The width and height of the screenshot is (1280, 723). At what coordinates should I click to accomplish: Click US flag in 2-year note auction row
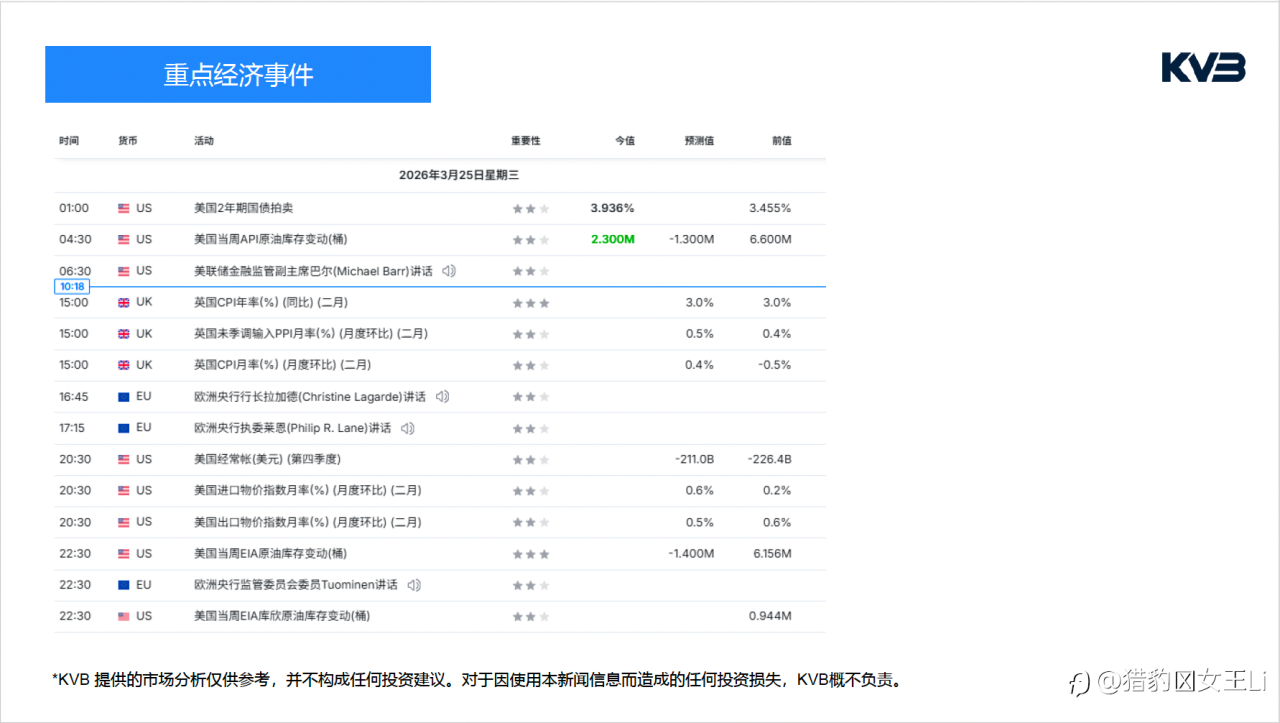pos(124,209)
